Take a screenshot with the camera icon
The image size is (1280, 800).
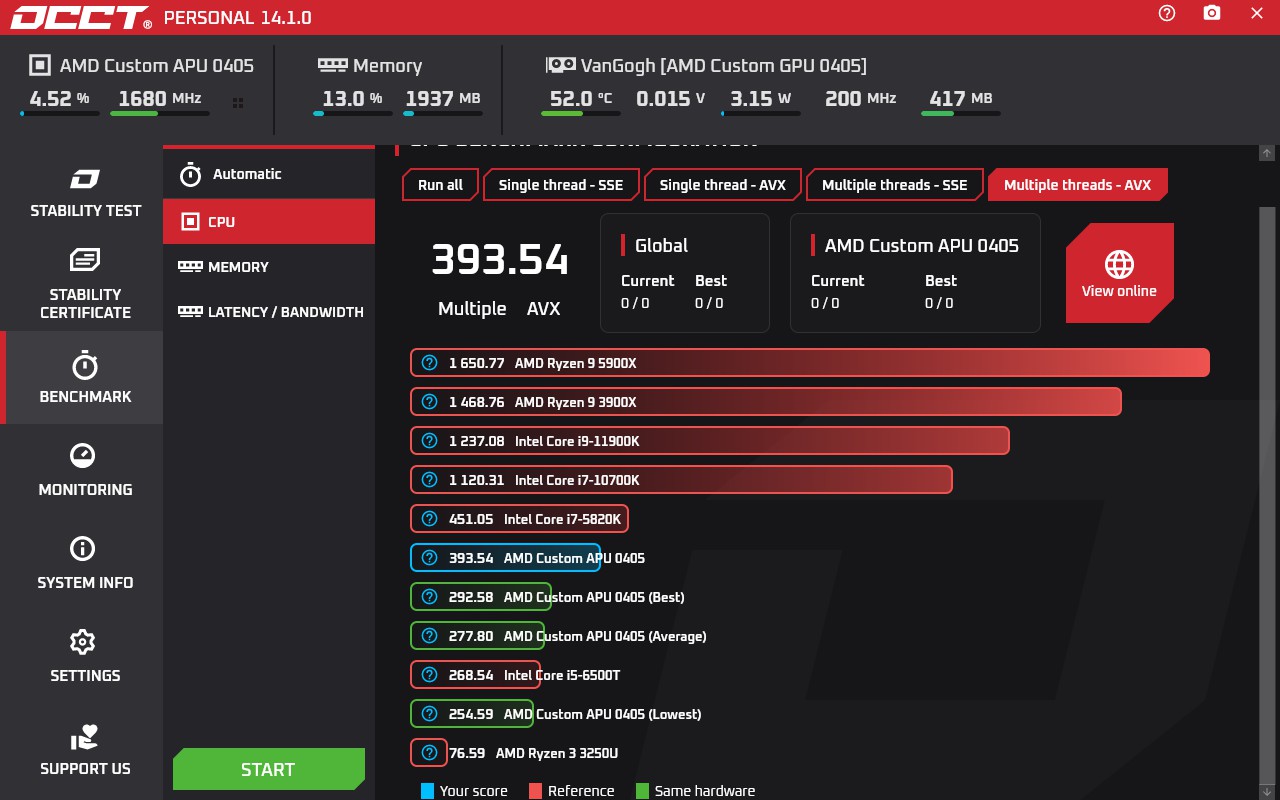pos(1212,13)
